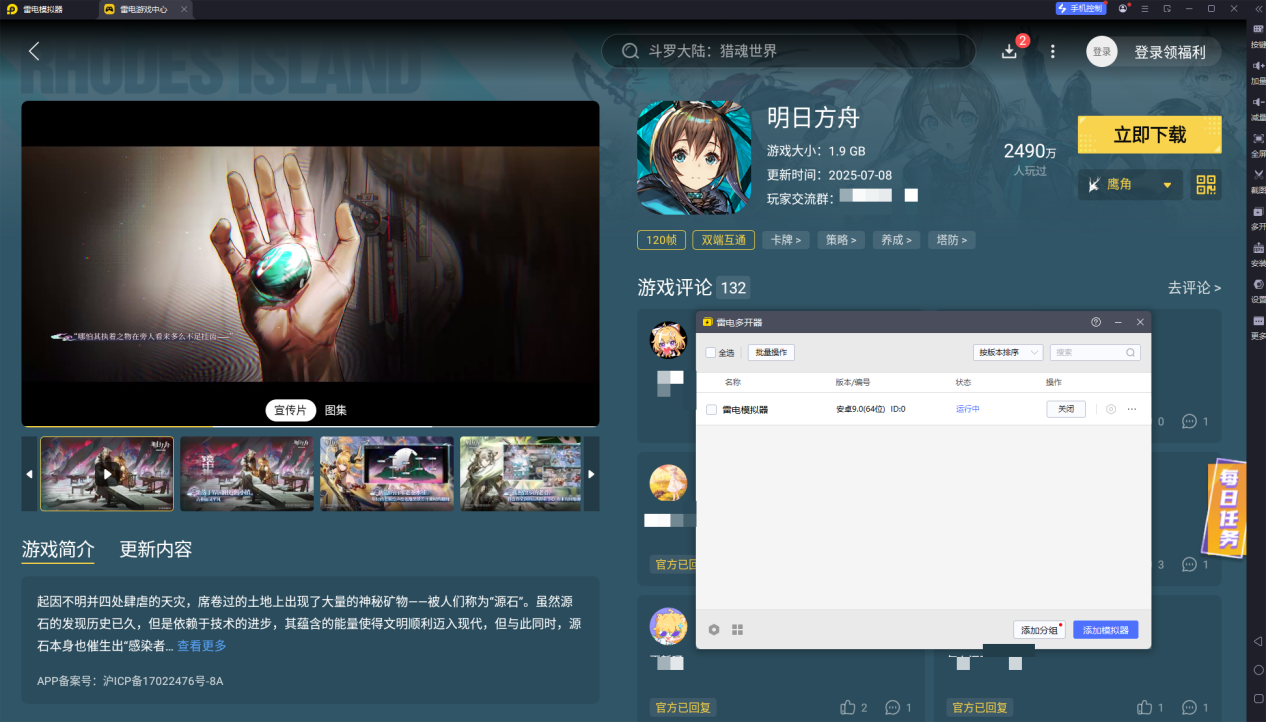
Task: Tap the Android back triangle button
Action: coord(1258,640)
